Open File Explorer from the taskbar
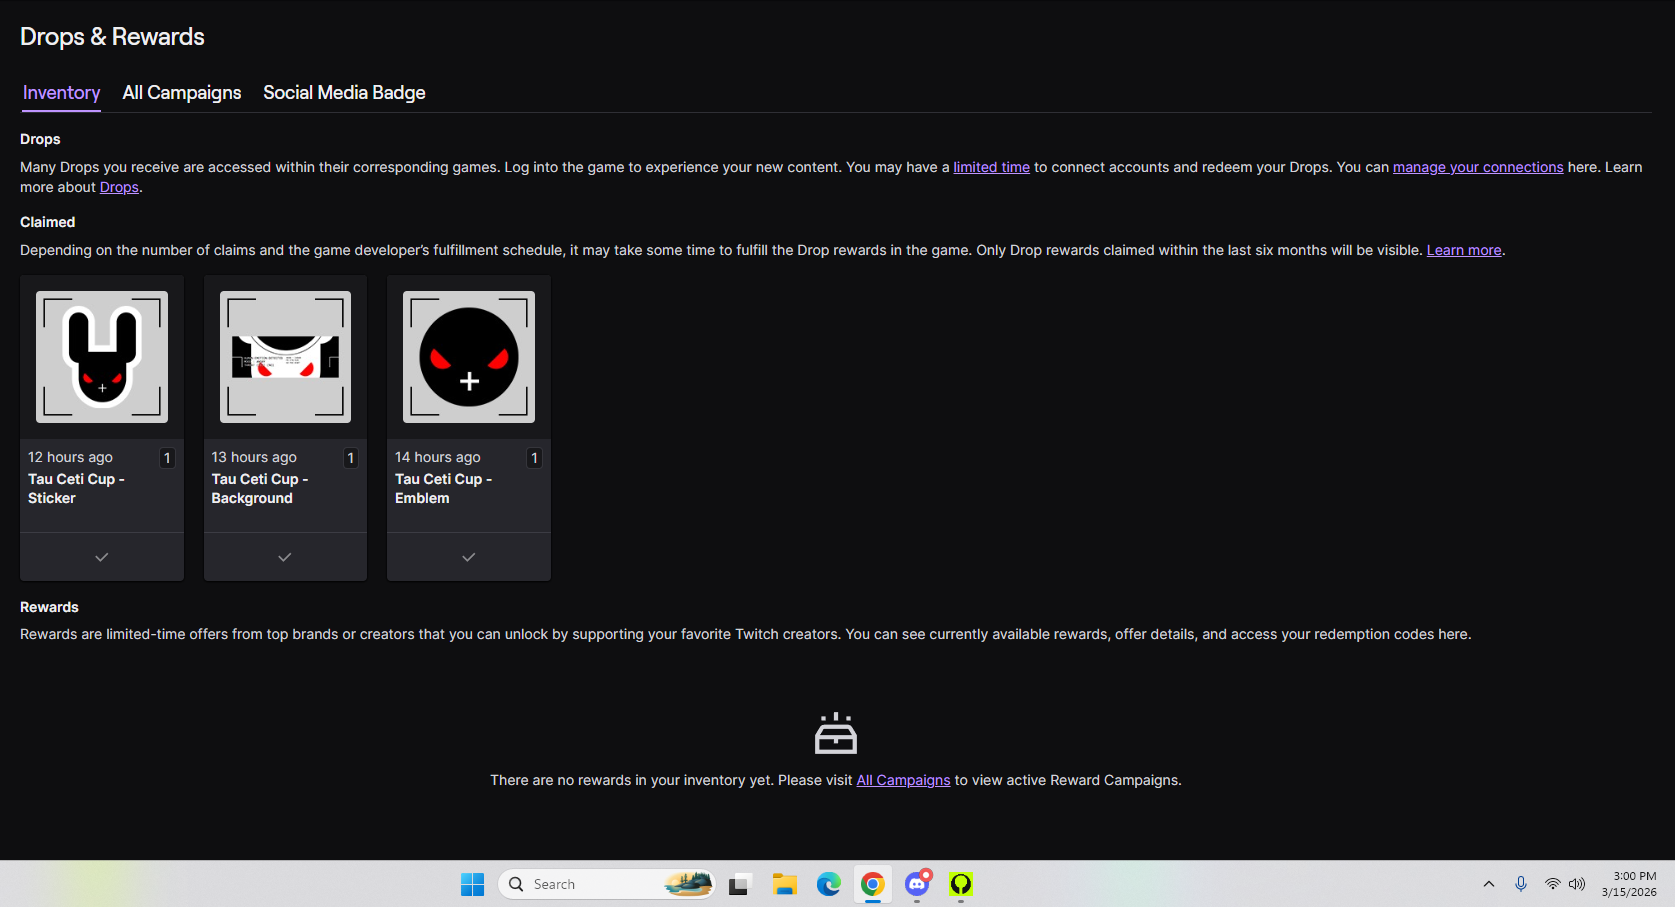Screen dimensions: 1675x907 click(784, 884)
